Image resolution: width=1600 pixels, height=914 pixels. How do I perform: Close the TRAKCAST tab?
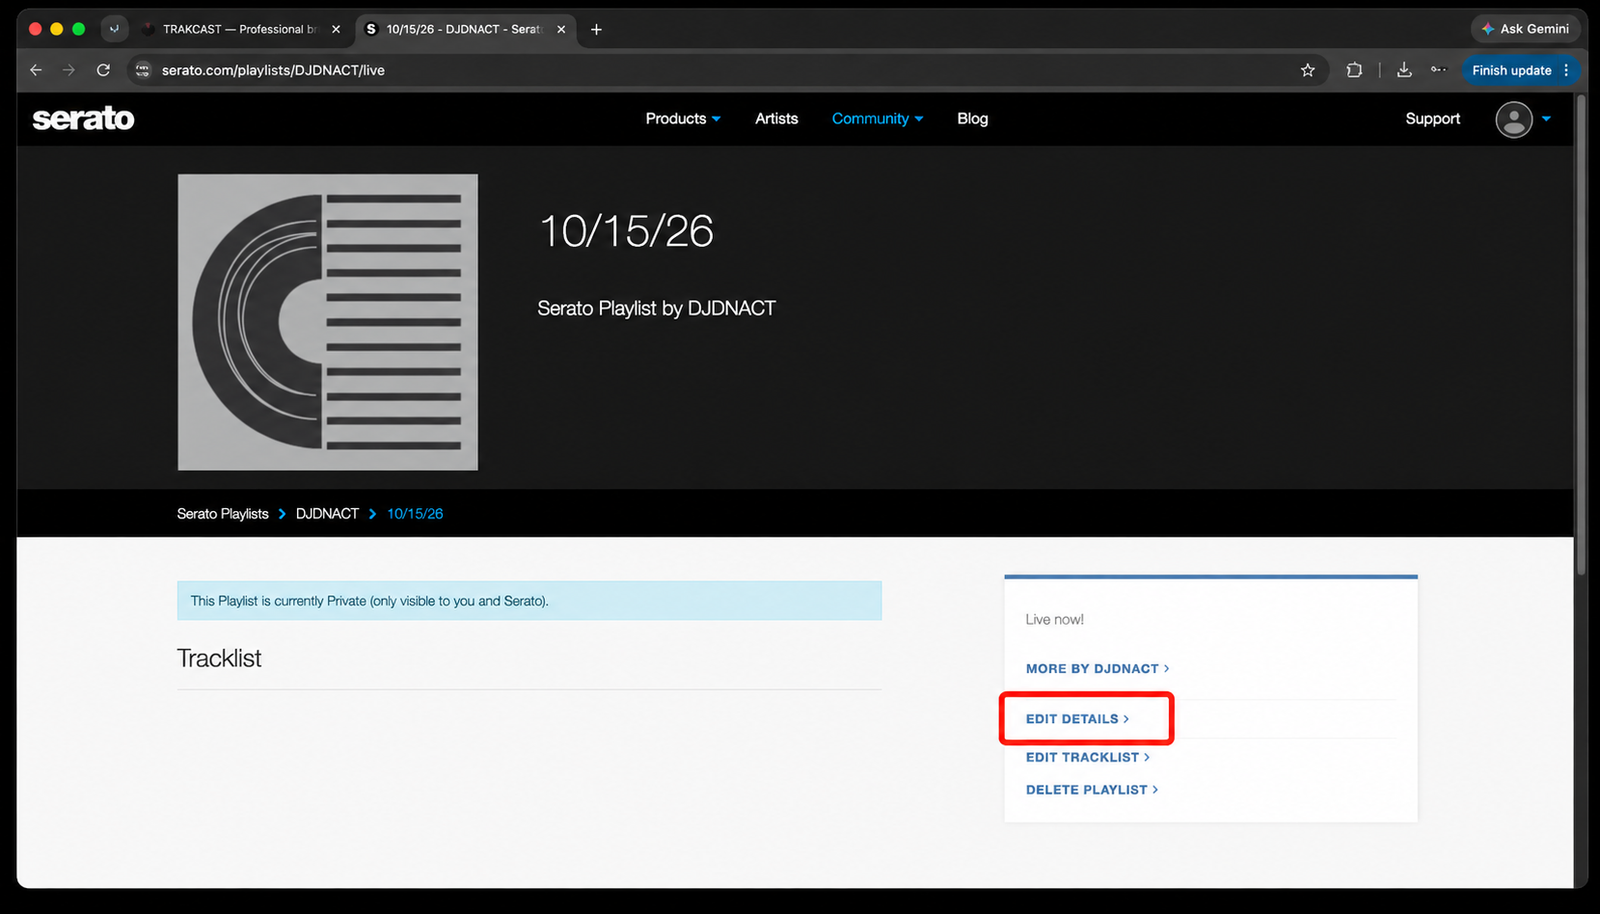[336, 29]
